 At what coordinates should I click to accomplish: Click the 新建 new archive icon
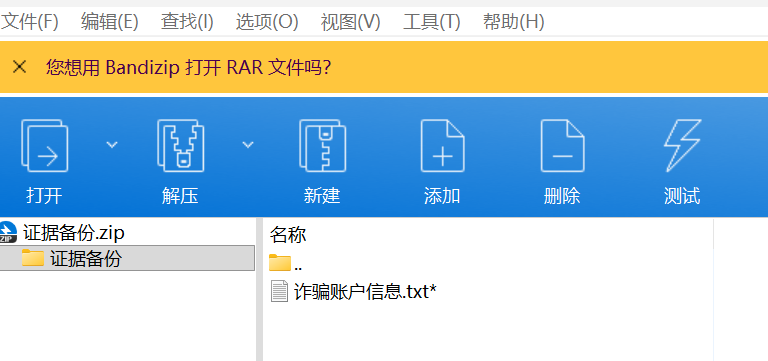click(x=322, y=145)
